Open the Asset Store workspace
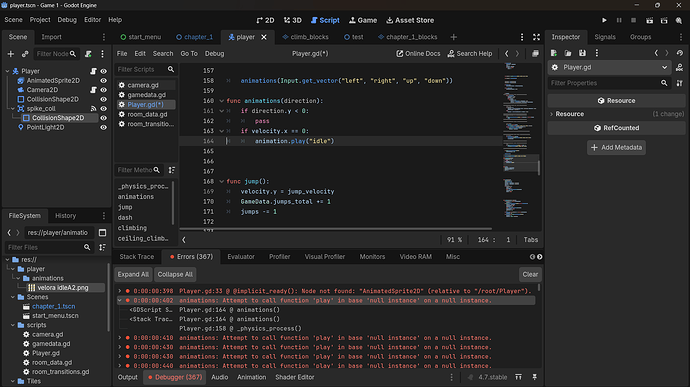Screen dimensions: 690x387 [410, 20]
